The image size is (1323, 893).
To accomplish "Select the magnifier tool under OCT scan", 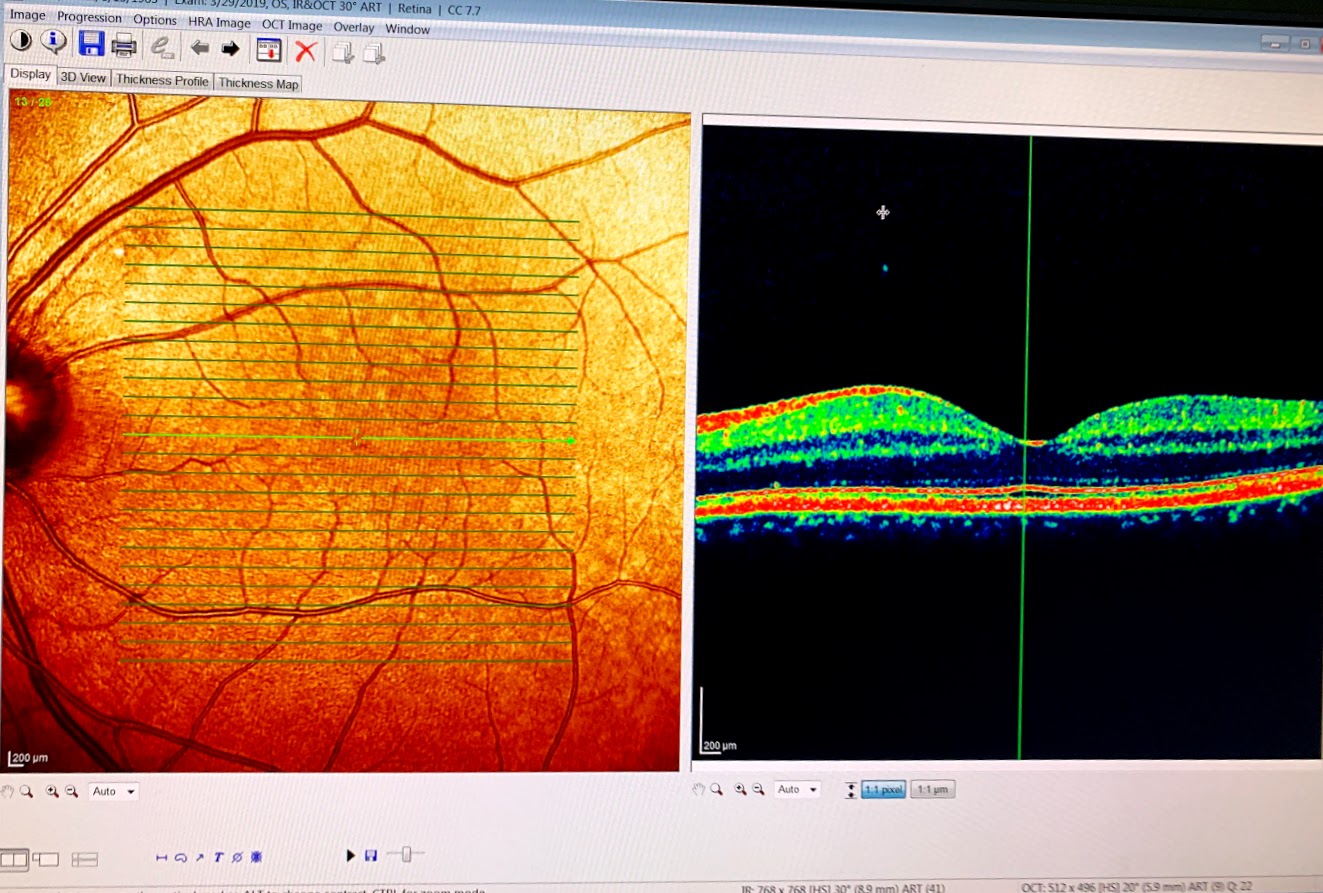I will 717,789.
